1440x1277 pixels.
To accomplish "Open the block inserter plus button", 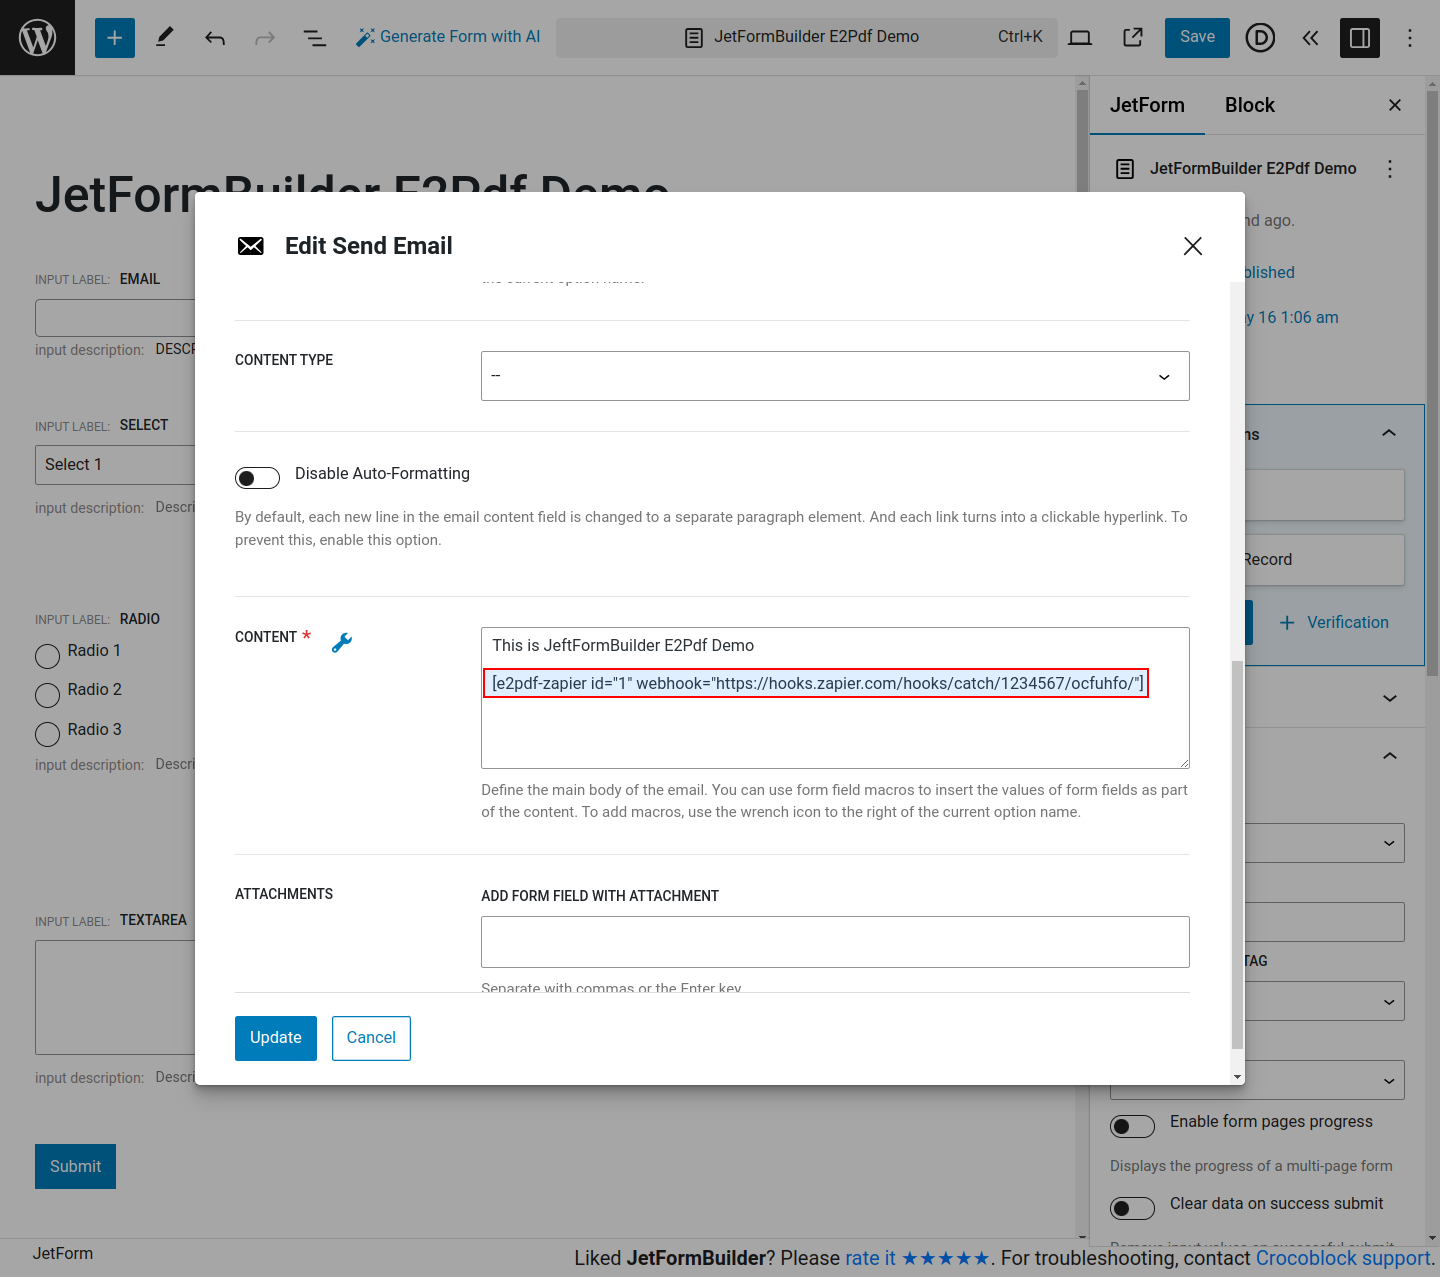I will click(x=115, y=38).
